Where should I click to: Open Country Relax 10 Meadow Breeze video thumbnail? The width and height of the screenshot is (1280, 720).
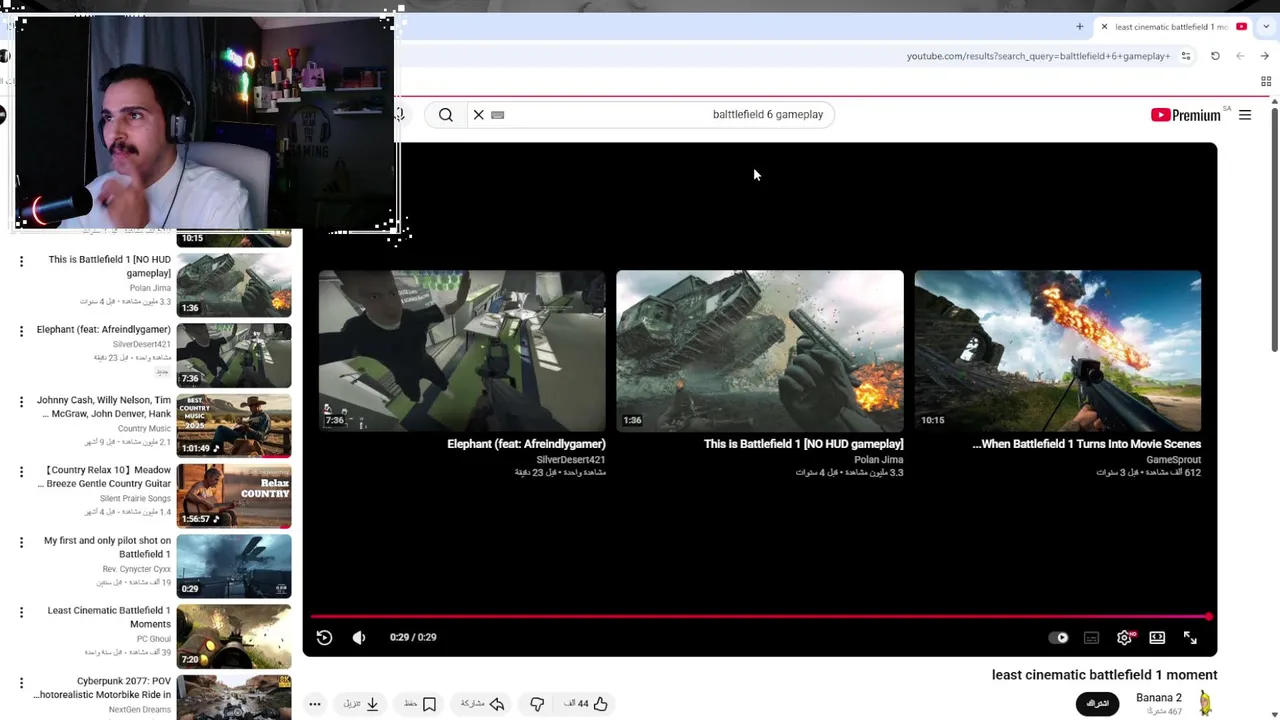[x=234, y=496]
